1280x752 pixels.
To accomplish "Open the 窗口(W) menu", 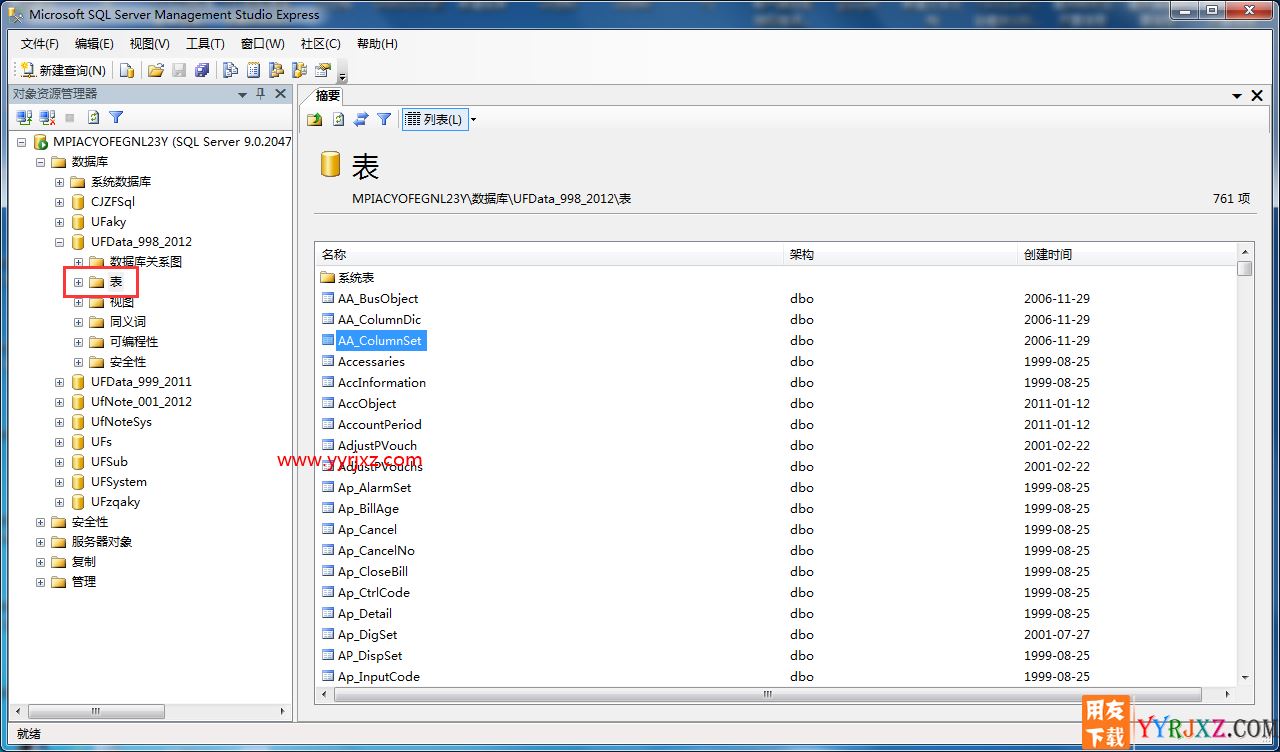I will 263,44.
